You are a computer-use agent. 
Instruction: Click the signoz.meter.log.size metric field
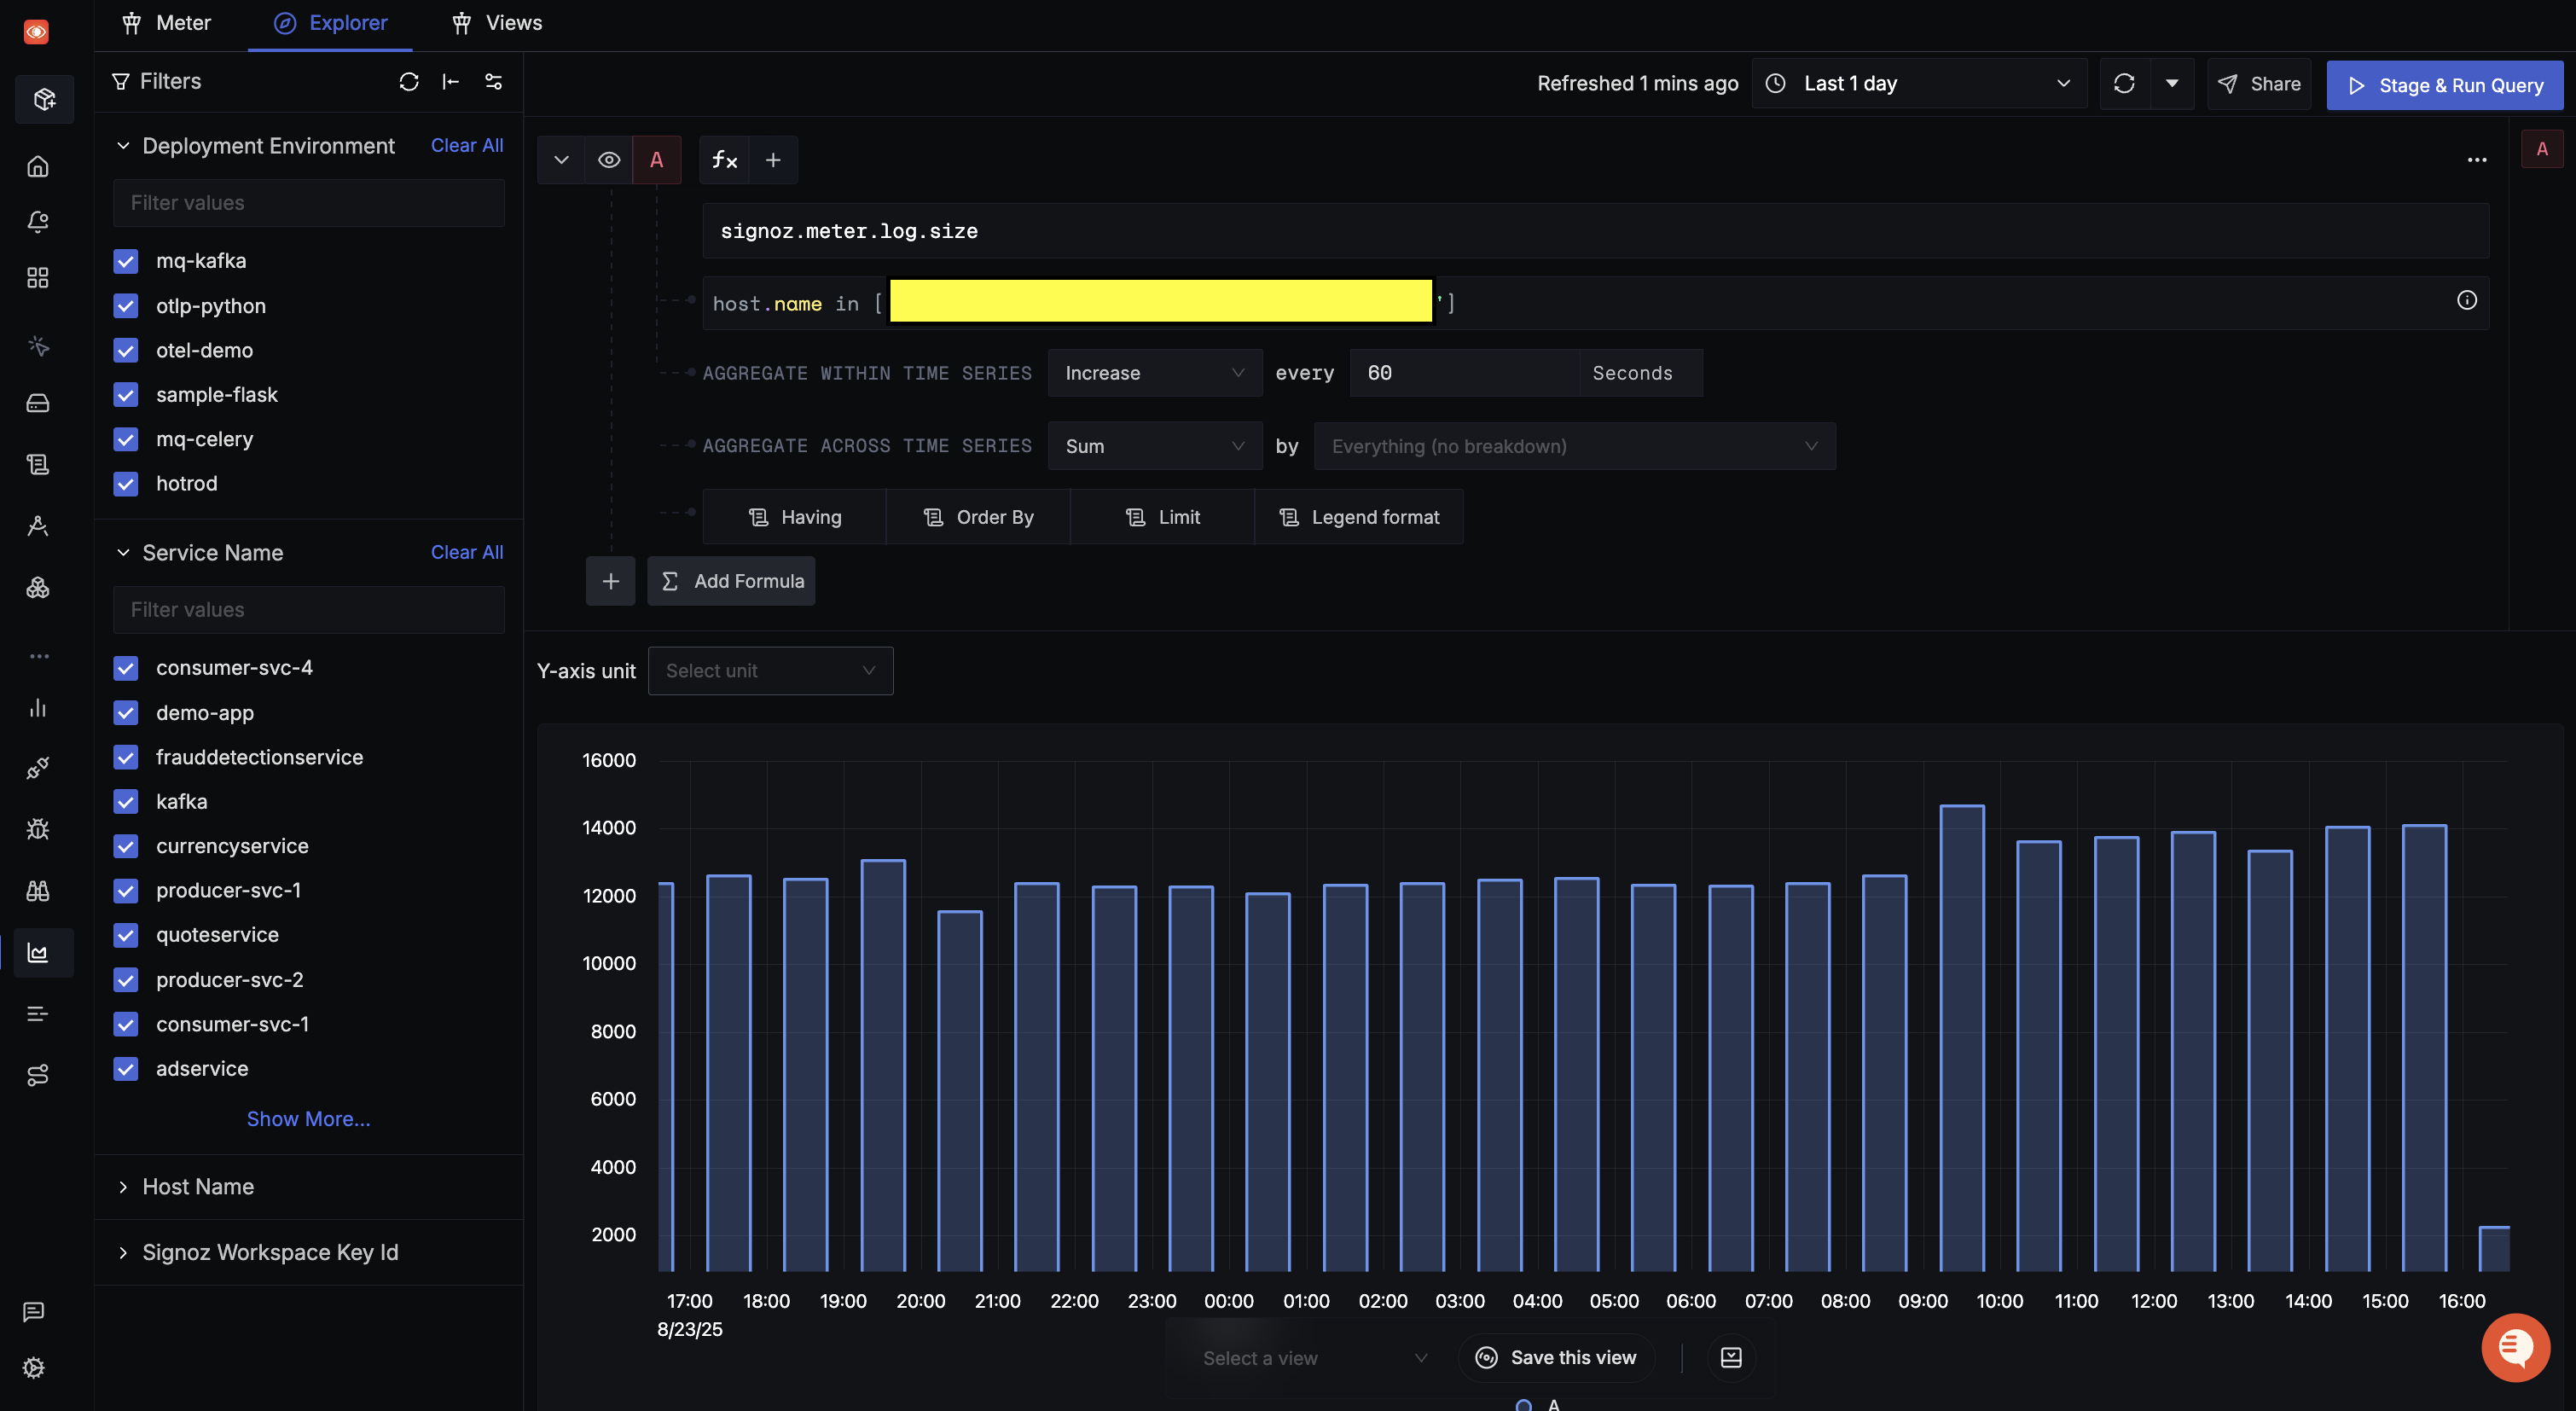[1595, 231]
